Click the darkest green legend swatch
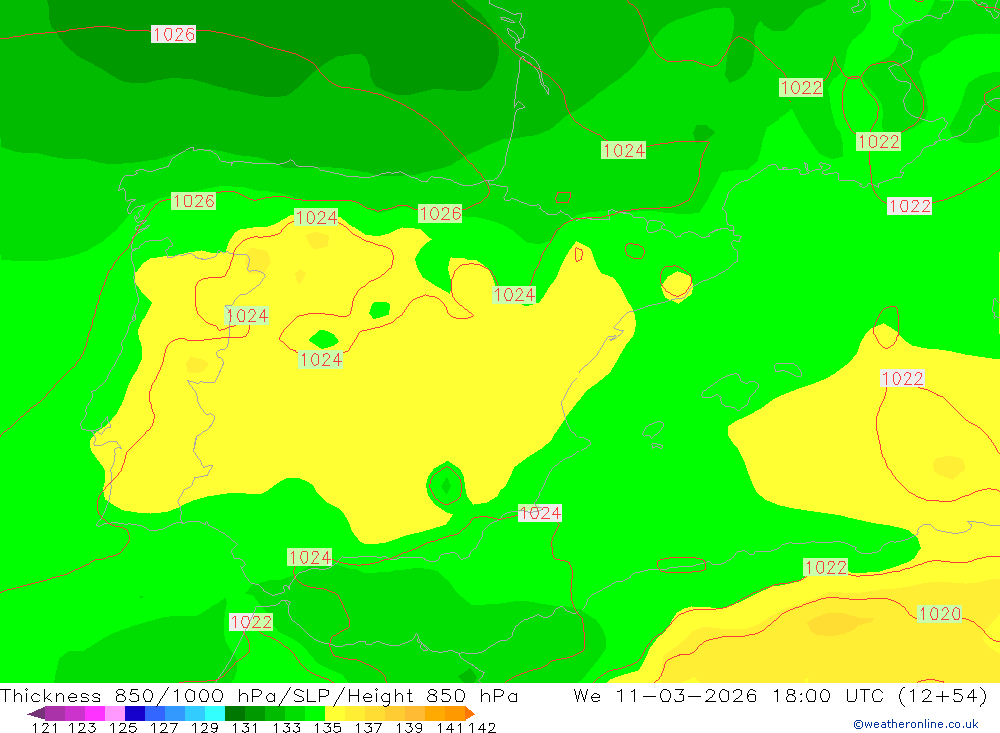The width and height of the screenshot is (1000, 733). click(235, 713)
